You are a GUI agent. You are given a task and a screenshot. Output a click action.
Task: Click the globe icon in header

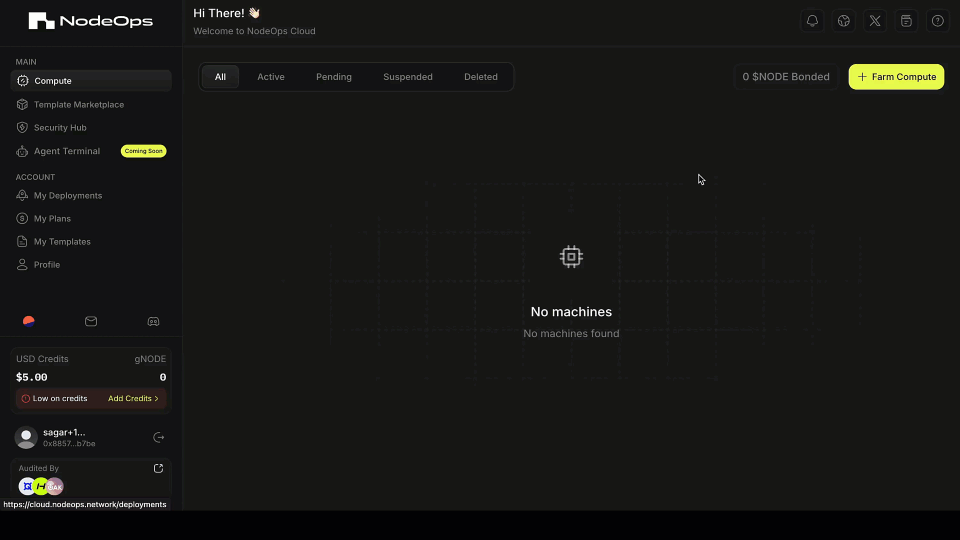[x=844, y=21]
